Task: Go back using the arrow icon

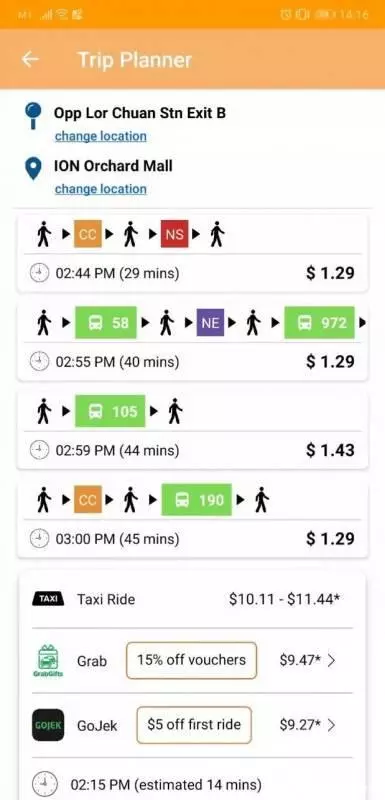Action: [30, 59]
